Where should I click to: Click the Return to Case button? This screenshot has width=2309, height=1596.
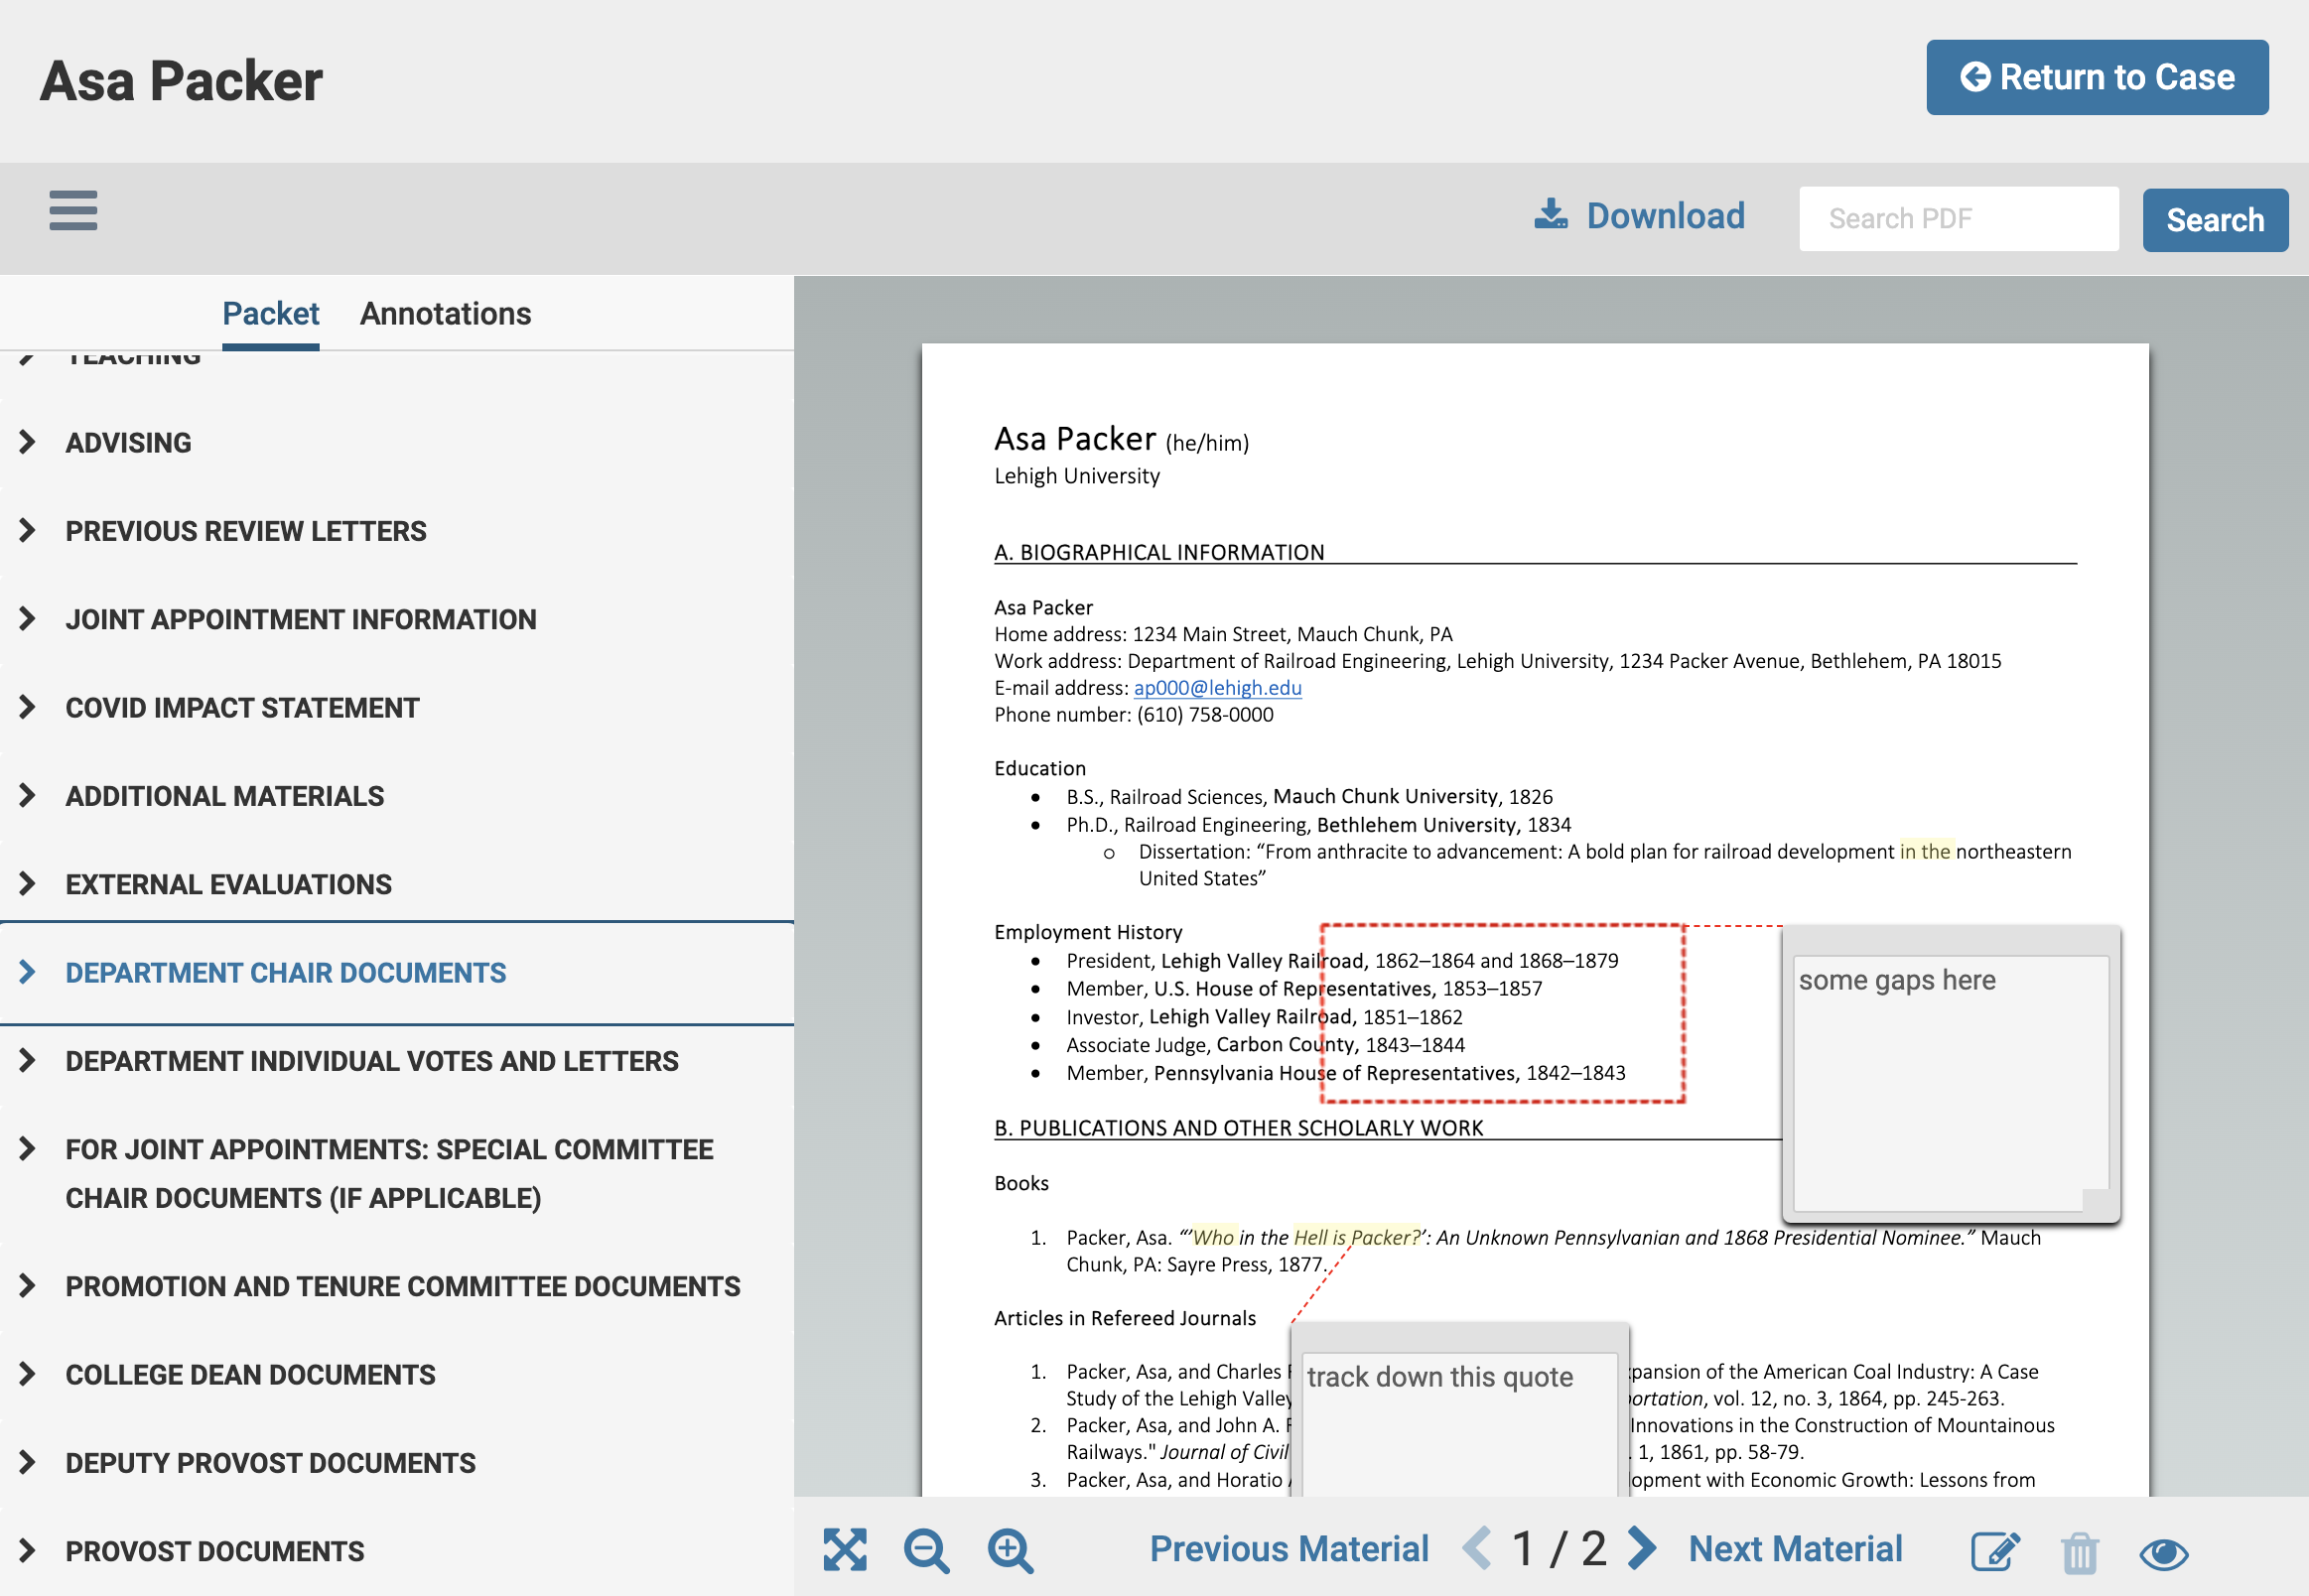point(2097,77)
